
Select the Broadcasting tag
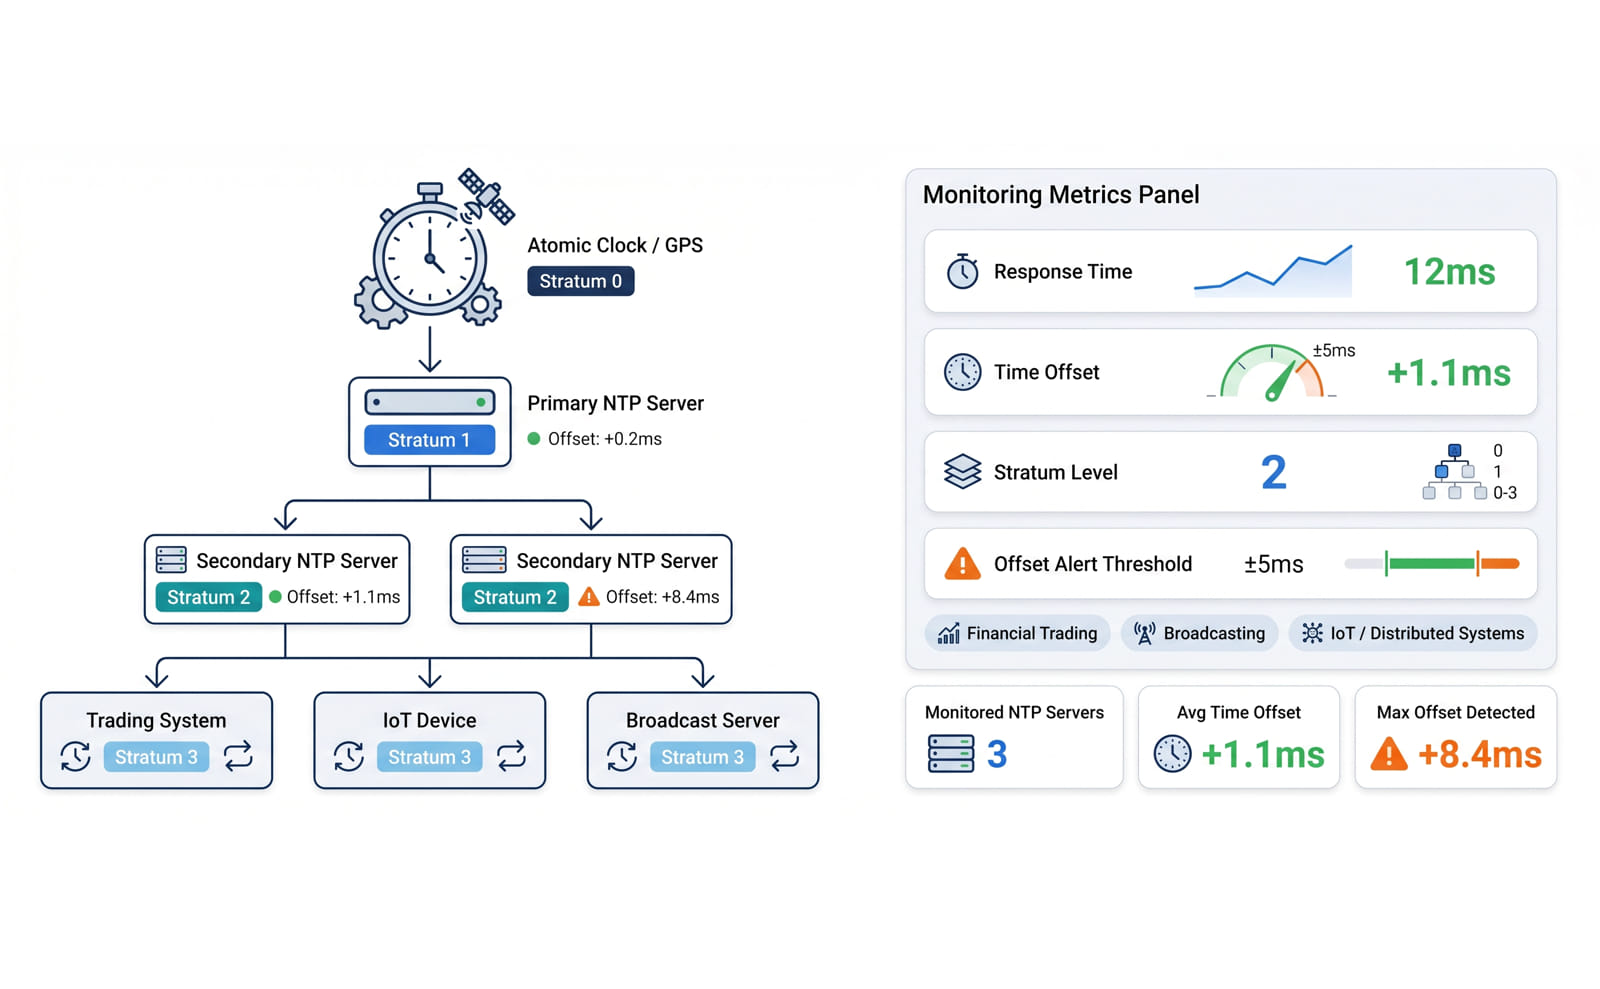(x=1199, y=633)
